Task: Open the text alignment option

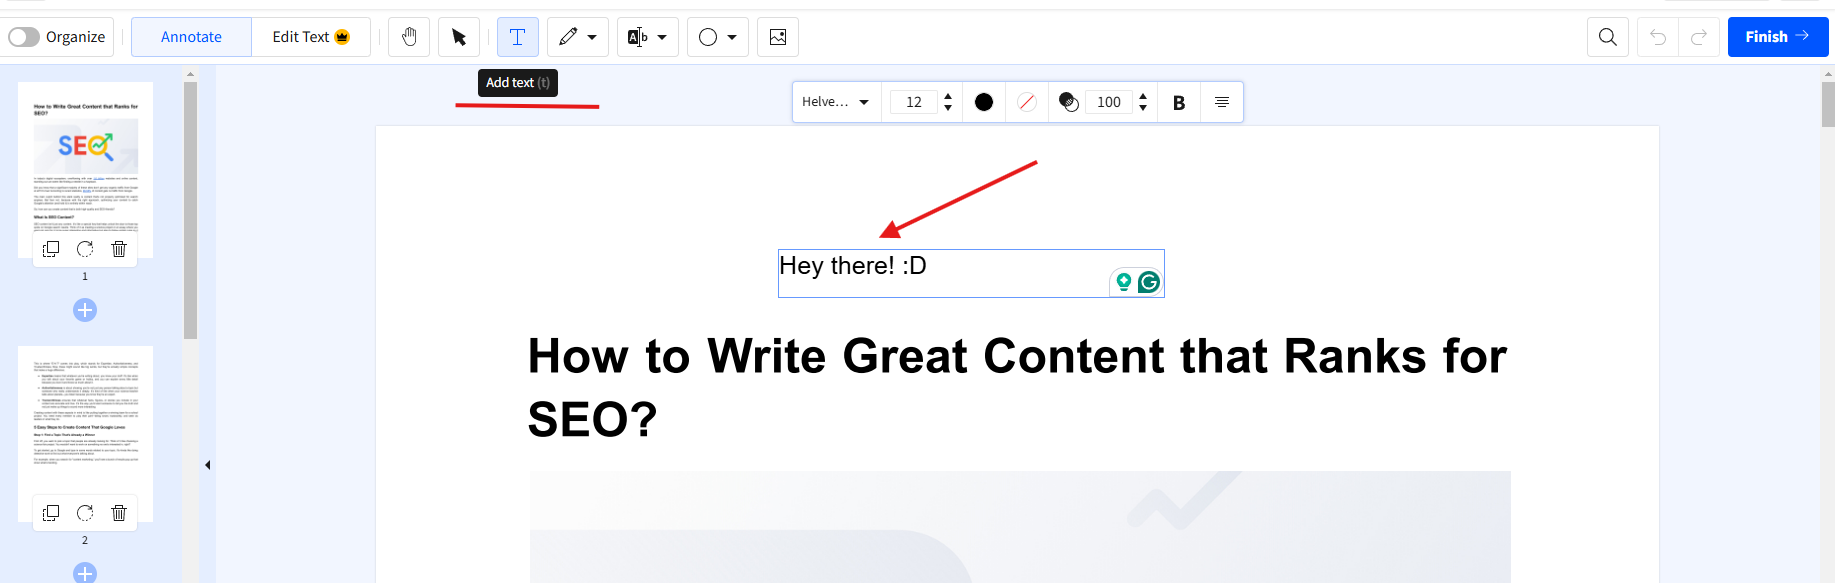Action: pyautogui.click(x=1222, y=102)
